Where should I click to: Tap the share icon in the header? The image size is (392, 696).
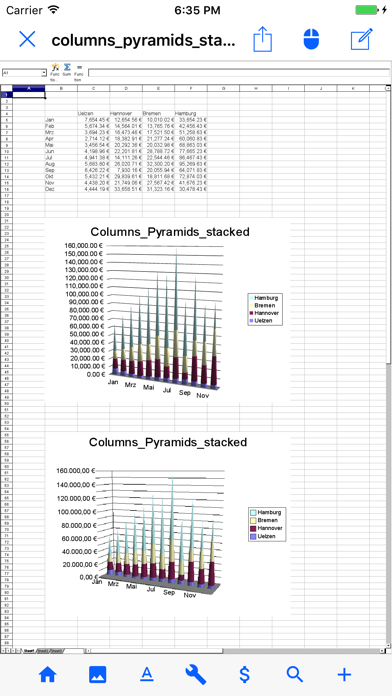pyautogui.click(x=262, y=40)
